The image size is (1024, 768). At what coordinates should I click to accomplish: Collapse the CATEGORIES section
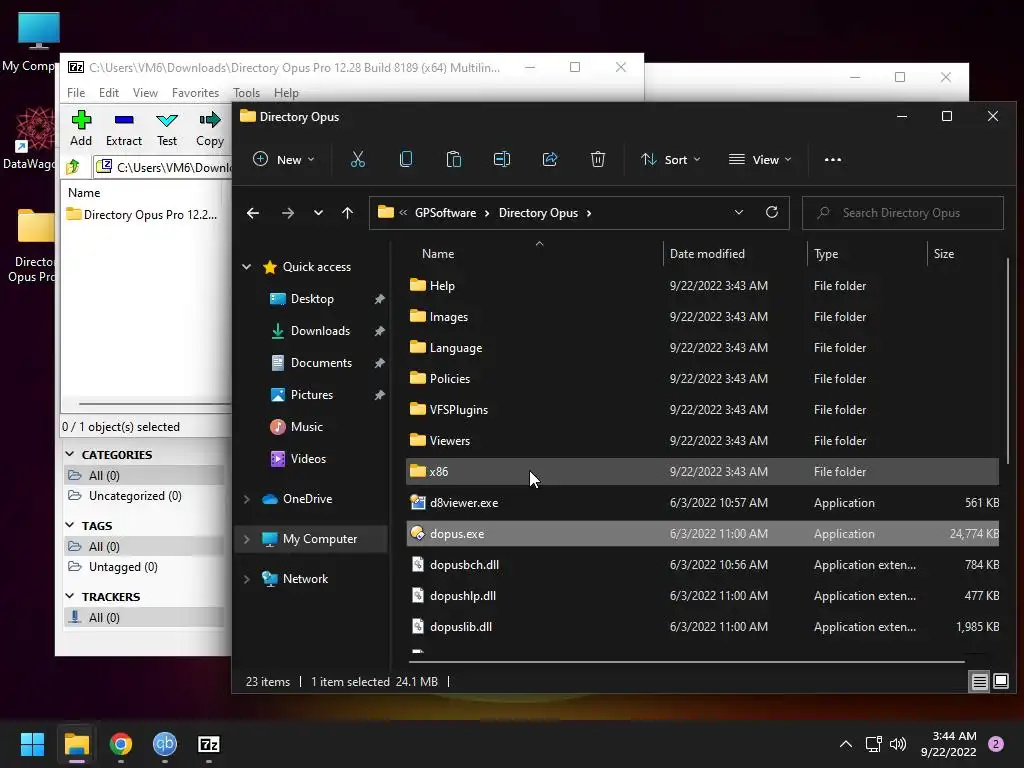click(x=70, y=454)
